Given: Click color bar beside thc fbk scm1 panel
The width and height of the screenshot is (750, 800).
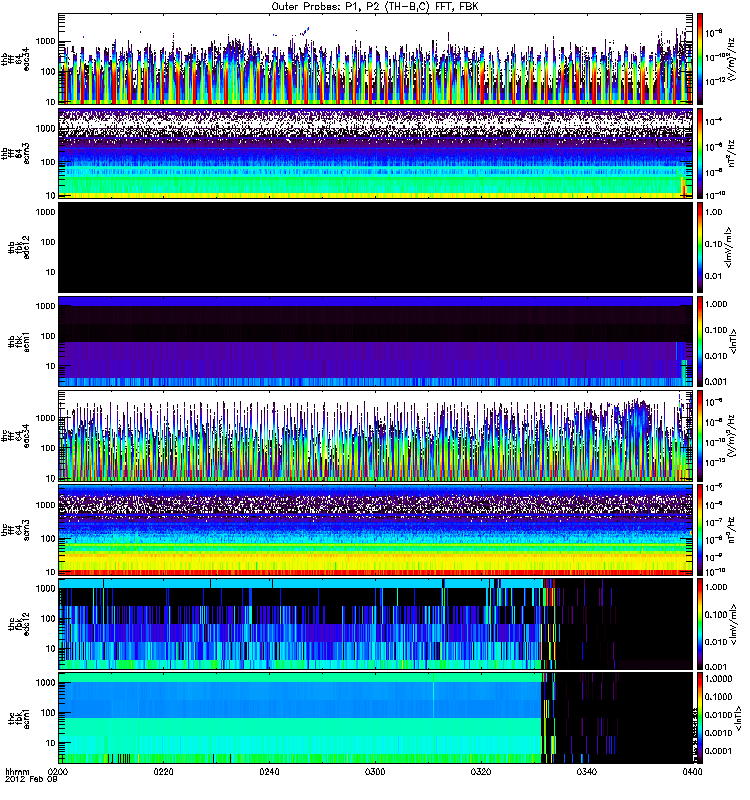Looking at the screenshot, I should pyautogui.click(x=701, y=718).
